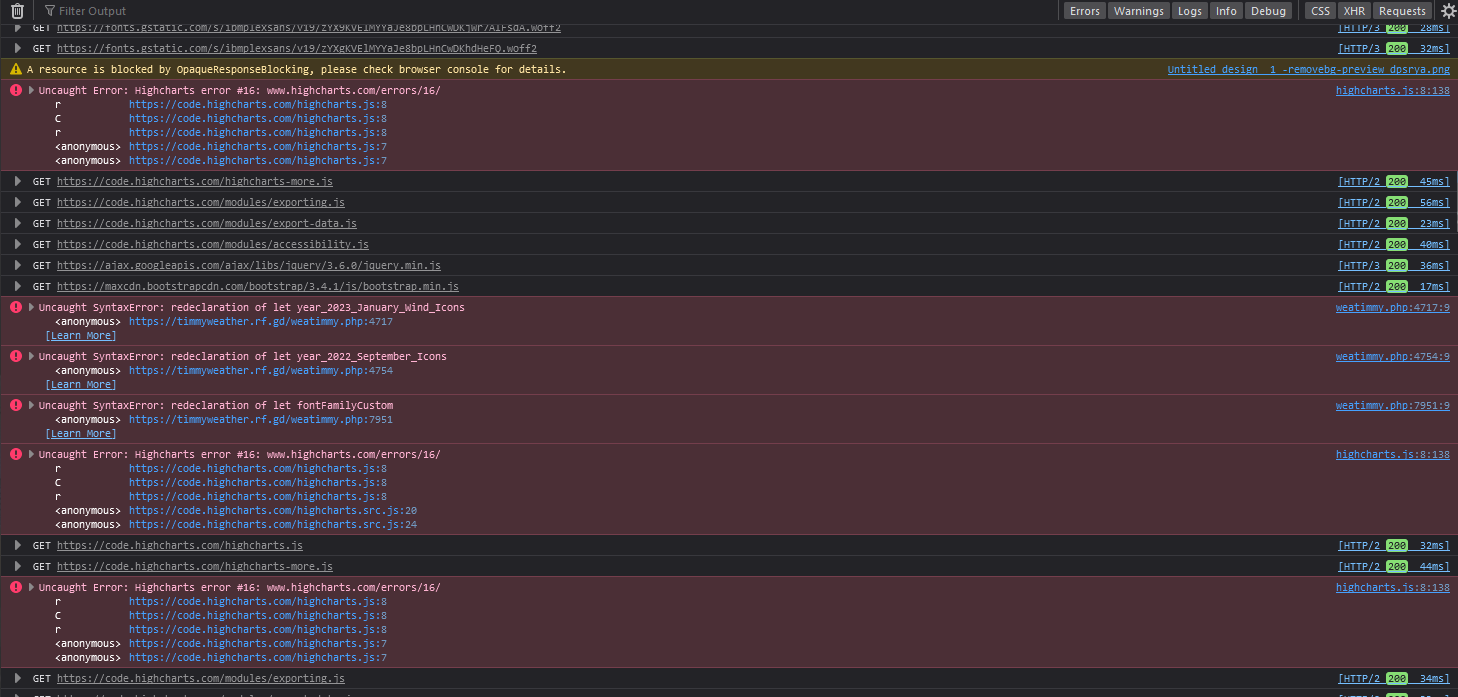This screenshot has height=697, width=1458.
Task: Toggle the Requests filter button
Action: pos(1402,11)
